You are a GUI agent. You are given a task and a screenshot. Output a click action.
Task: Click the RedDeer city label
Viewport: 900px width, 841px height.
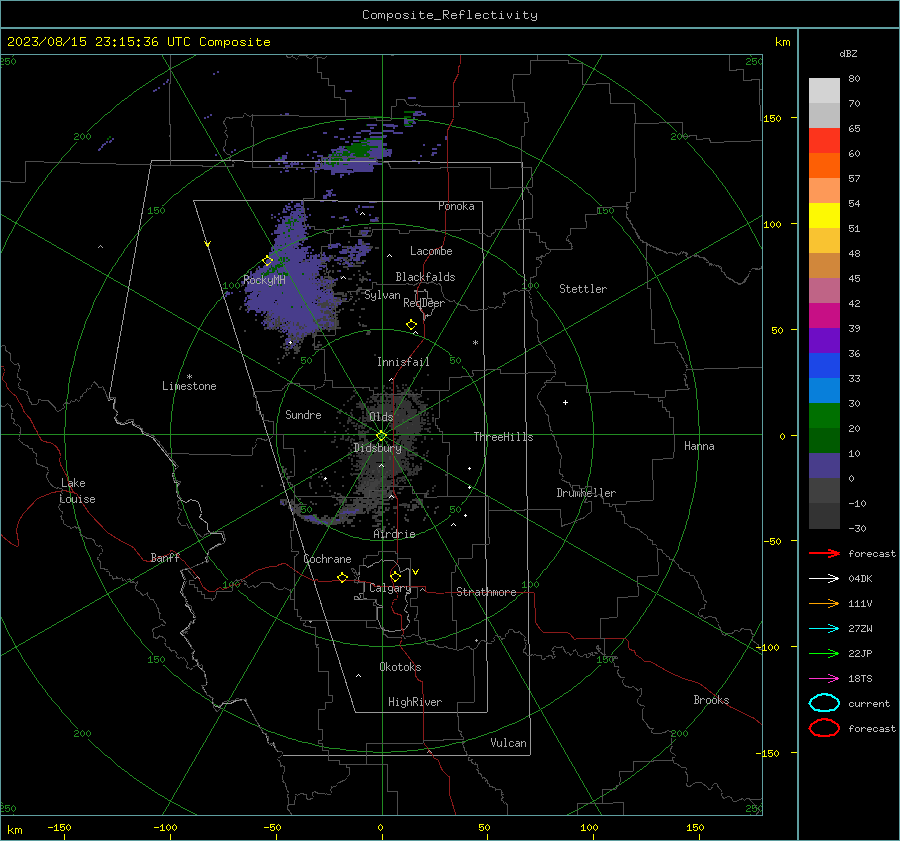[x=424, y=303]
